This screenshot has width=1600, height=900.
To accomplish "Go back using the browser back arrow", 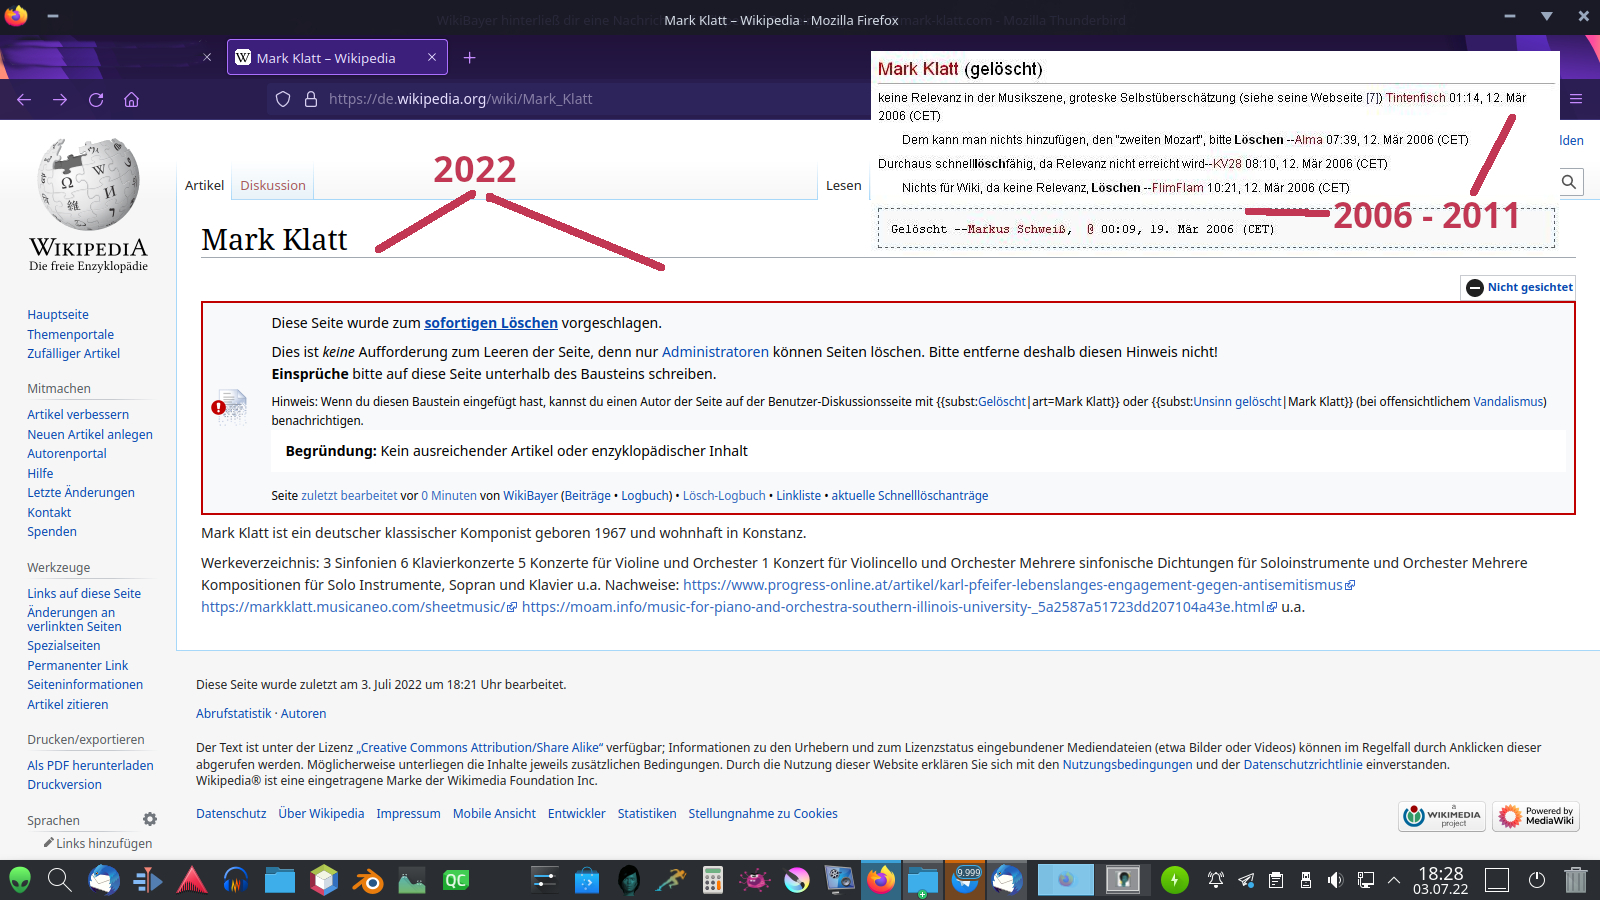I will click(x=24, y=99).
